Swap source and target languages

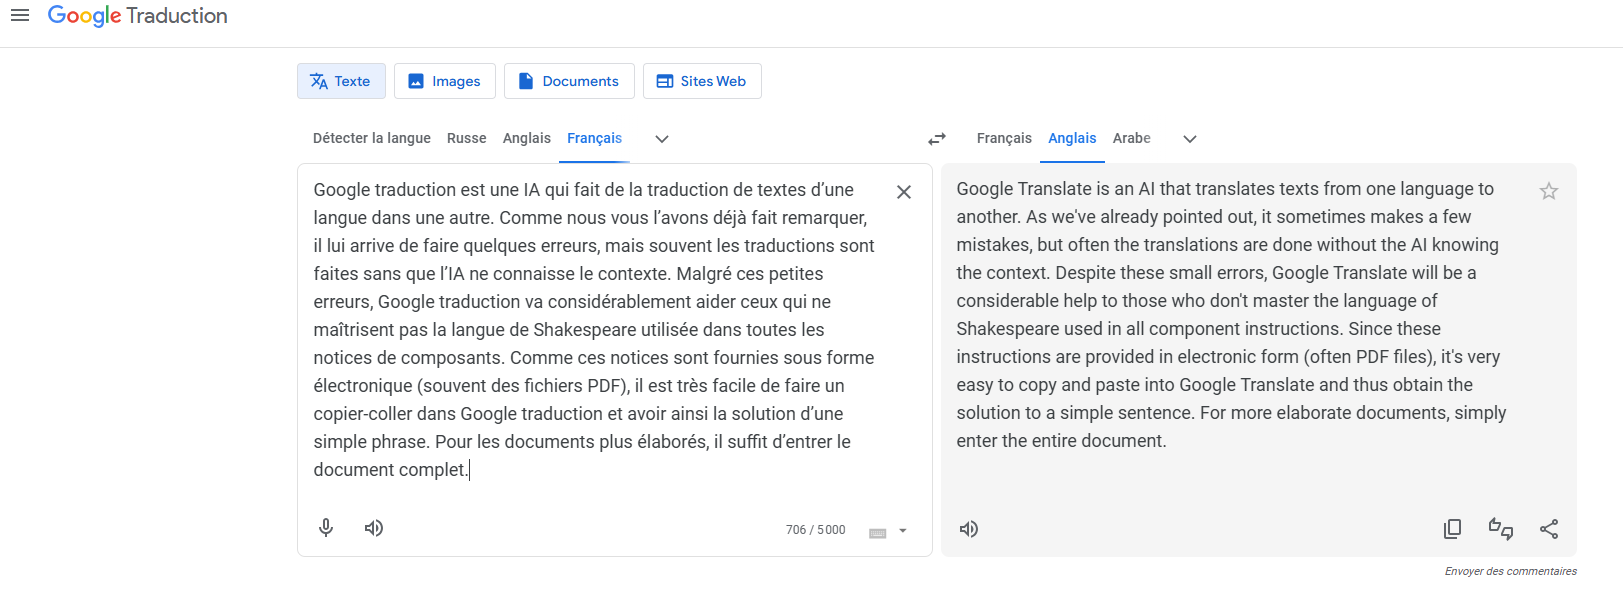click(x=937, y=139)
